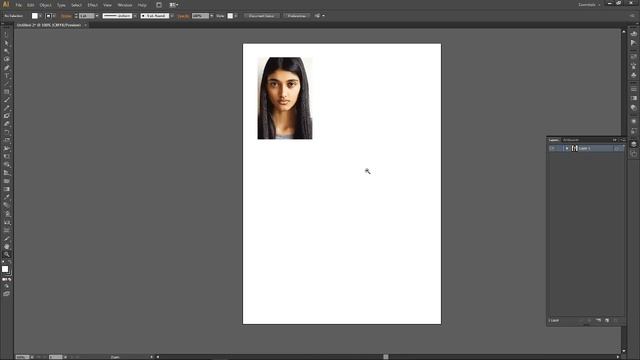Open Adobe Bridge from the menu bar
Screen dimensions: 640x360
pos(159,5)
